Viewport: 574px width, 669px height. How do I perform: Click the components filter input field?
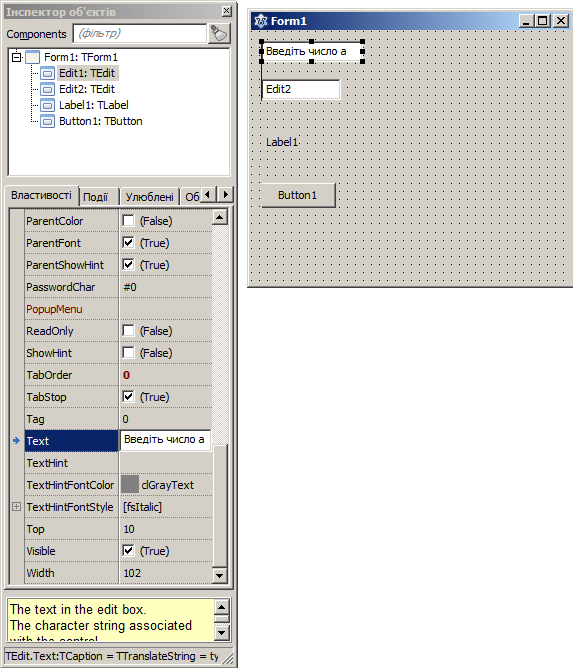140,33
